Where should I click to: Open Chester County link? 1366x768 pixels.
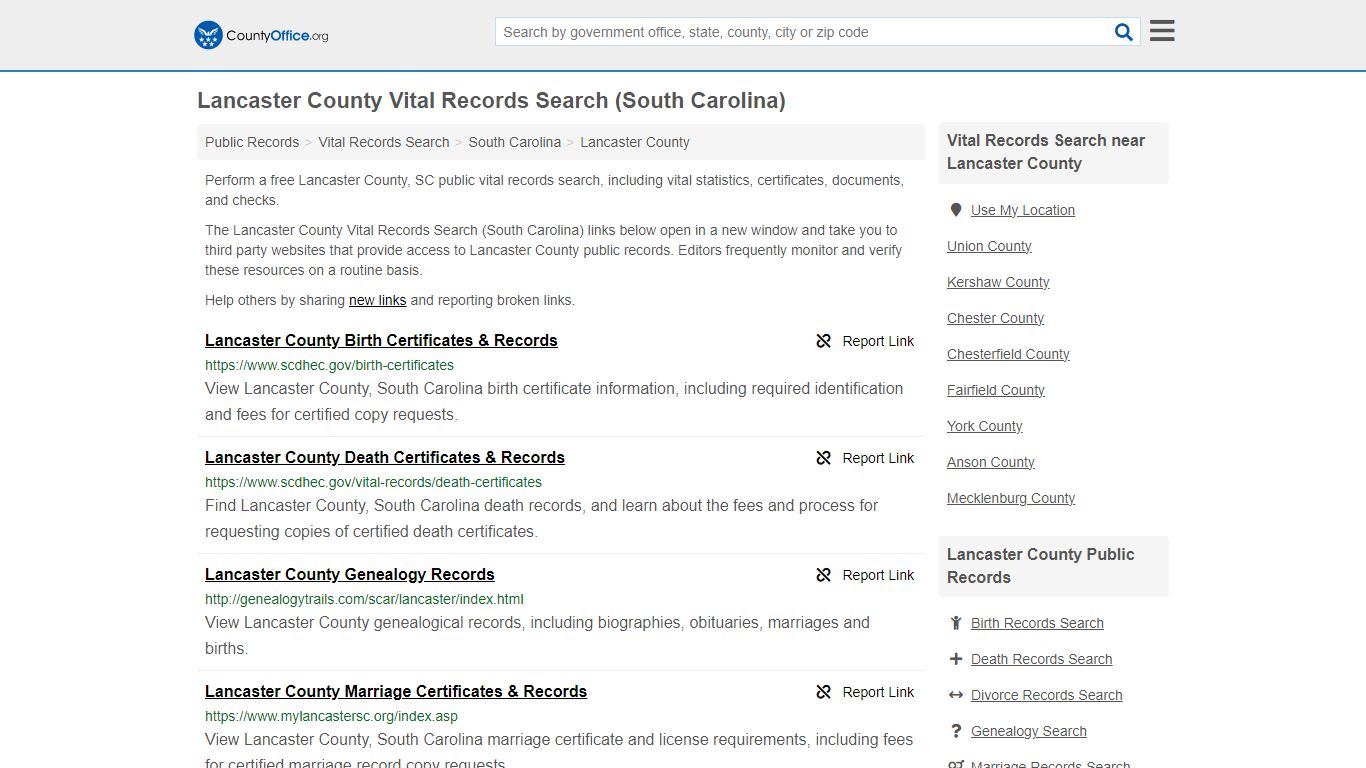point(995,318)
